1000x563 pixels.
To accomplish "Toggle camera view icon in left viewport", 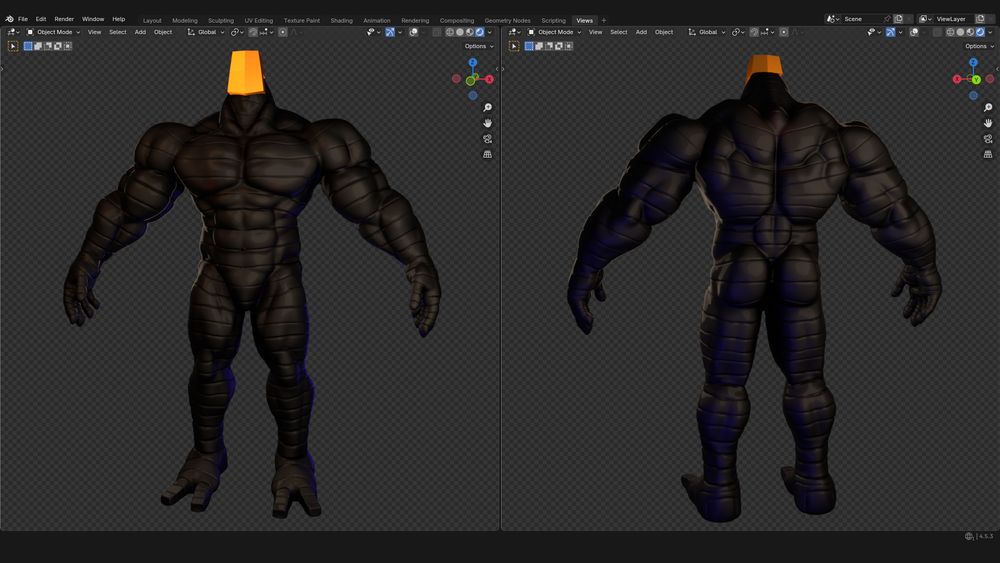I will (487, 139).
